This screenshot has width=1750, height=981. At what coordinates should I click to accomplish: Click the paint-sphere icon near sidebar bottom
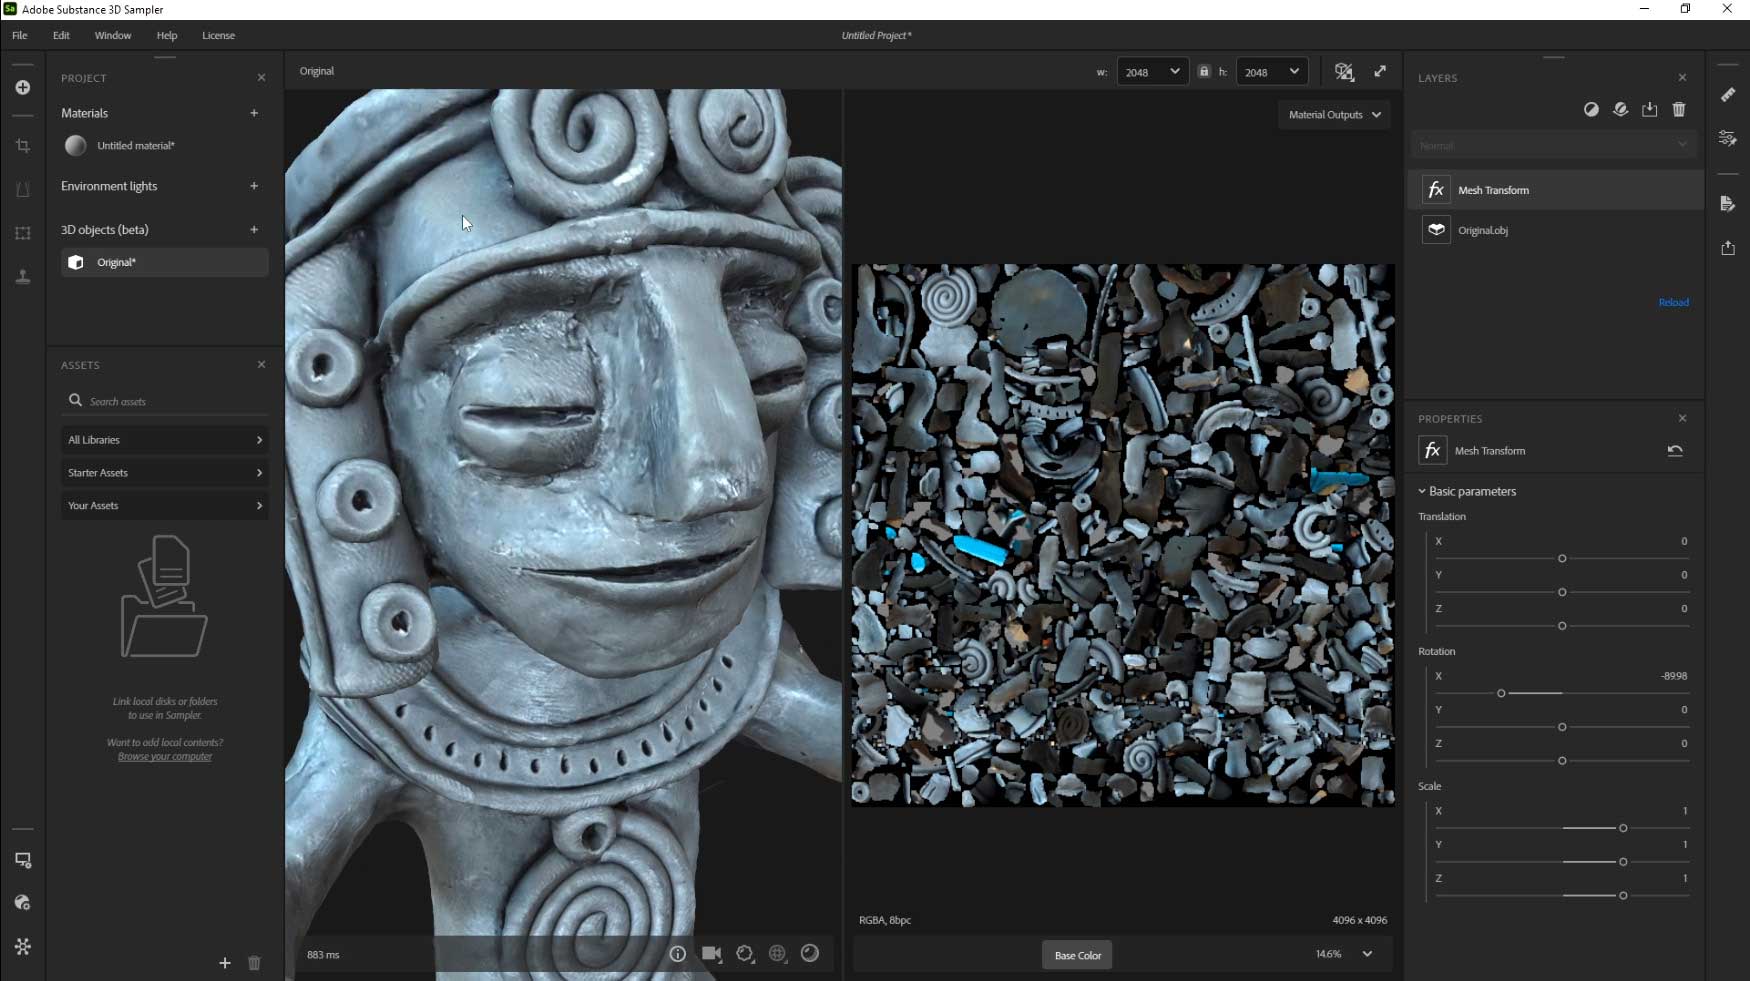tap(23, 903)
